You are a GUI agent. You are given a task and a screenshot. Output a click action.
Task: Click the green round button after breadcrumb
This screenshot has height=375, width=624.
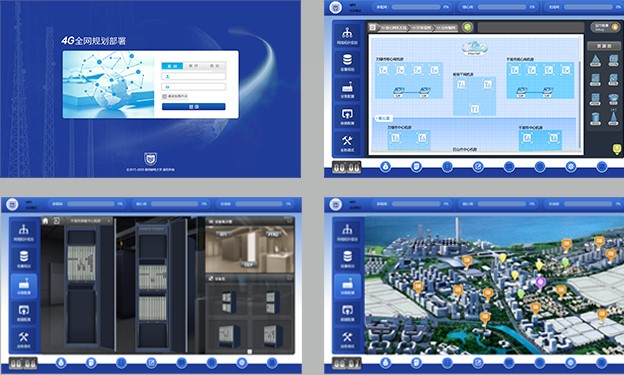[468, 27]
